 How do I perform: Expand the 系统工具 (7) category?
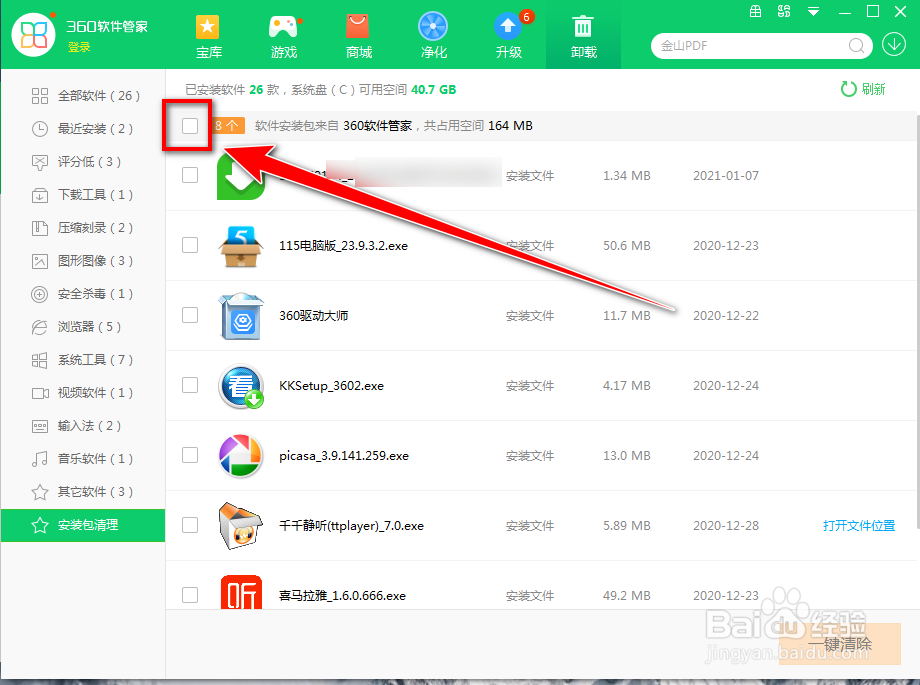pos(84,360)
